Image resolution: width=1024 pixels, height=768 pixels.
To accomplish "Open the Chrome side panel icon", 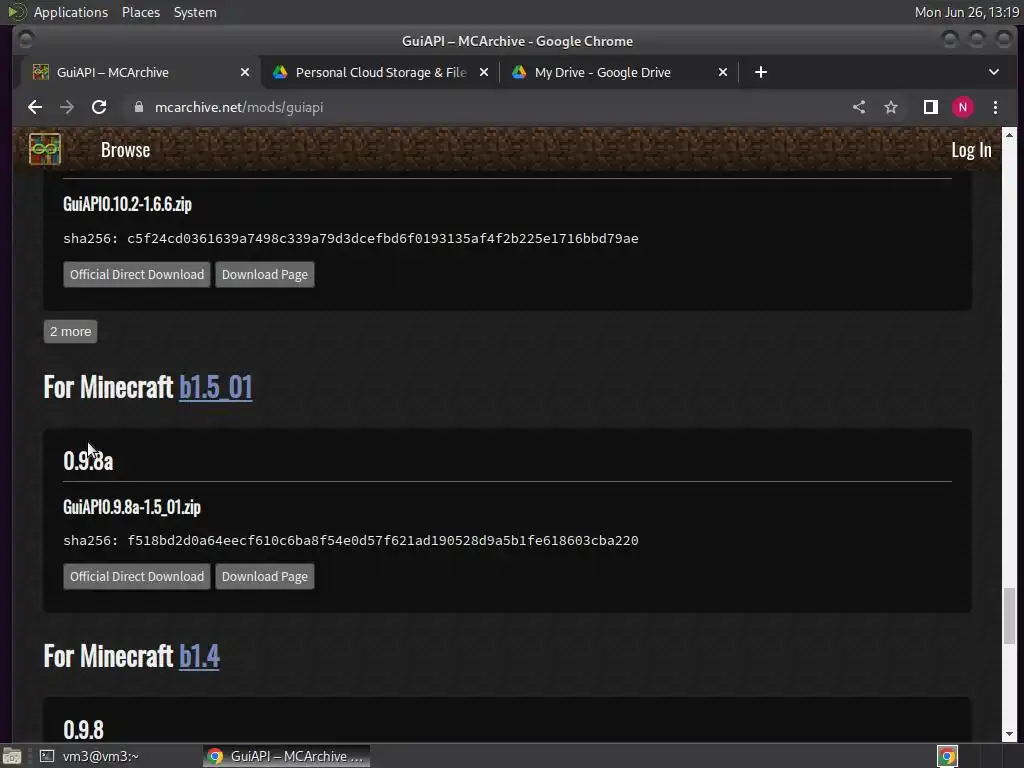I will (931, 107).
